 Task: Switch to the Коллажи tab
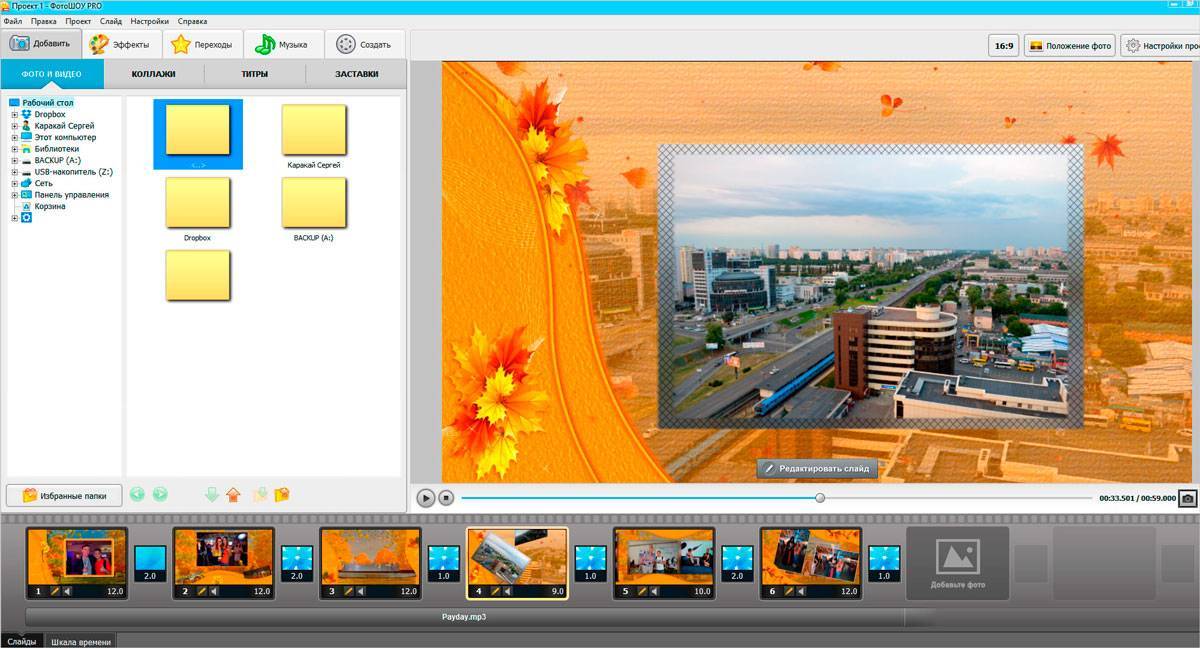click(x=153, y=74)
